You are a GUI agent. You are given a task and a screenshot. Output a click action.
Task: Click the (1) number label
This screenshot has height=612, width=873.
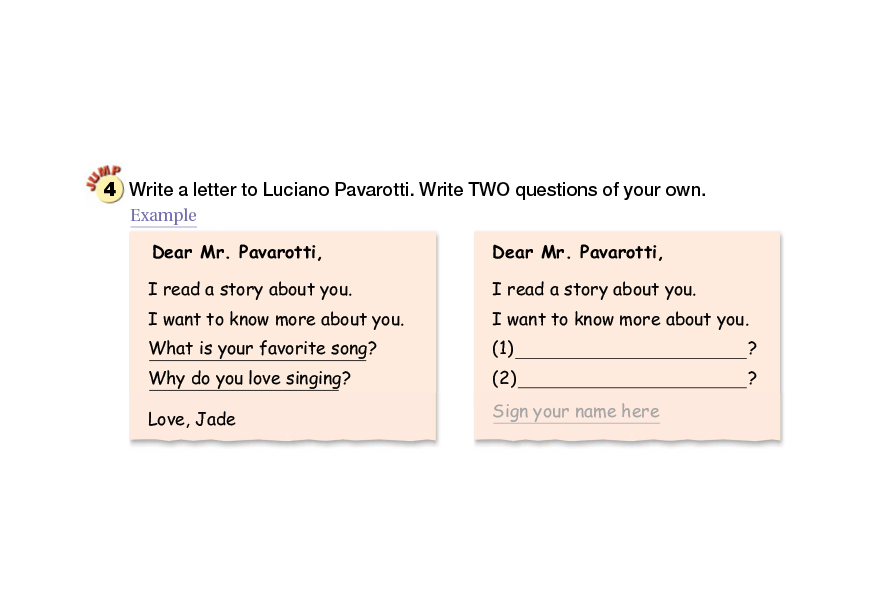(503, 349)
